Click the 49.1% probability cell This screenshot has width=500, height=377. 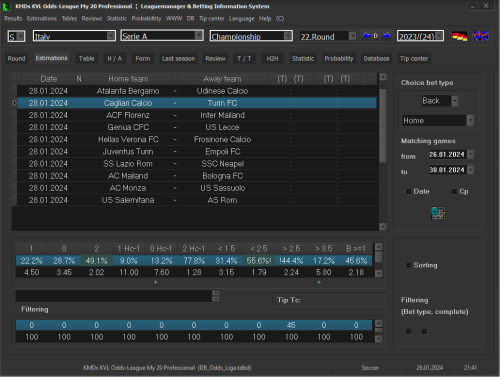click(96, 261)
